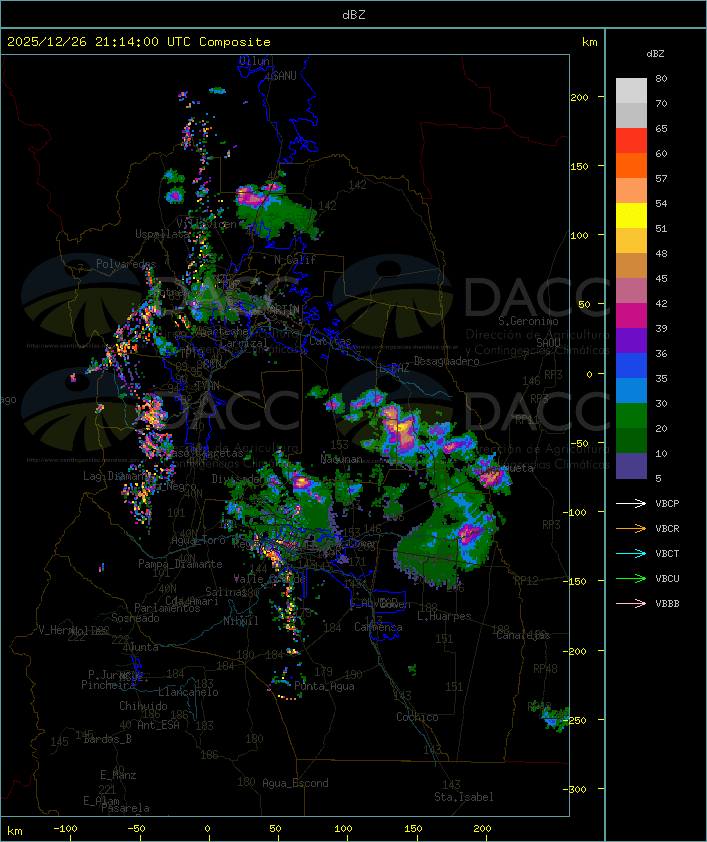
Task: Pick the royal blue 35-36 dBZ swatch
Action: point(631,365)
